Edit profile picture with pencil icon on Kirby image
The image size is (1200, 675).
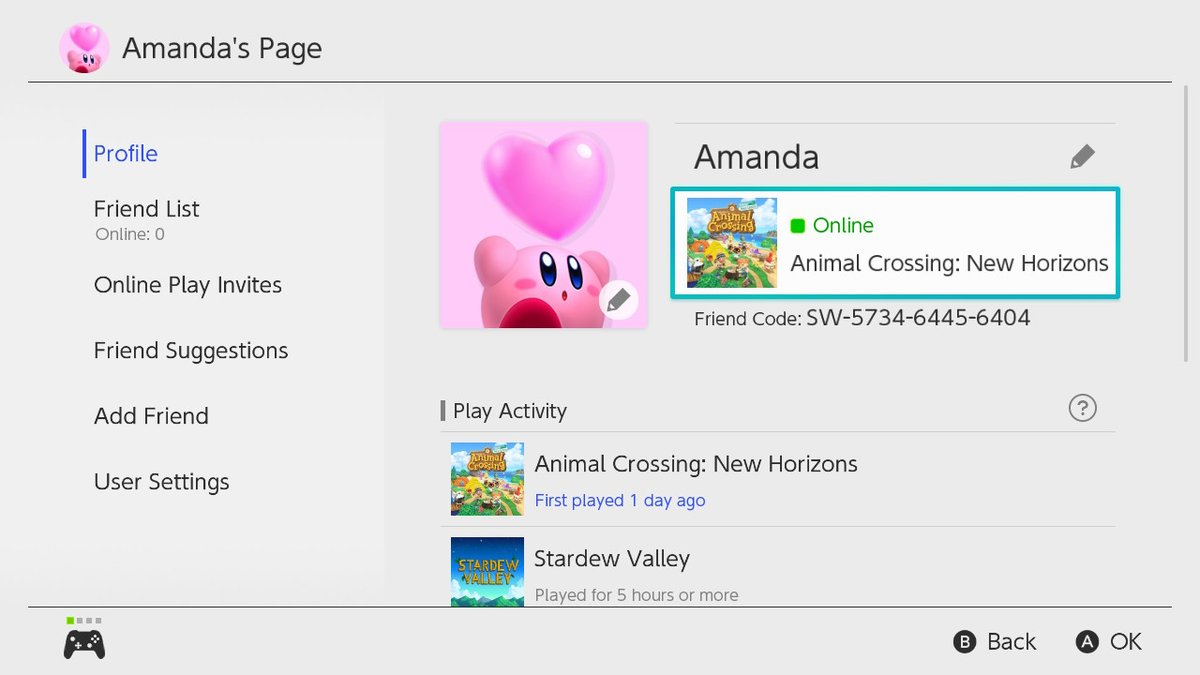[x=619, y=299]
